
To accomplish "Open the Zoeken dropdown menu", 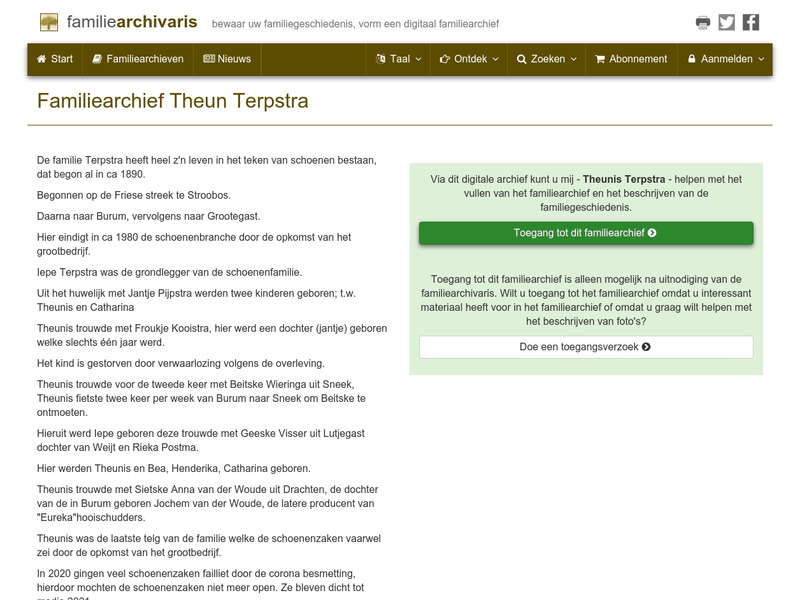I will click(x=545, y=59).
